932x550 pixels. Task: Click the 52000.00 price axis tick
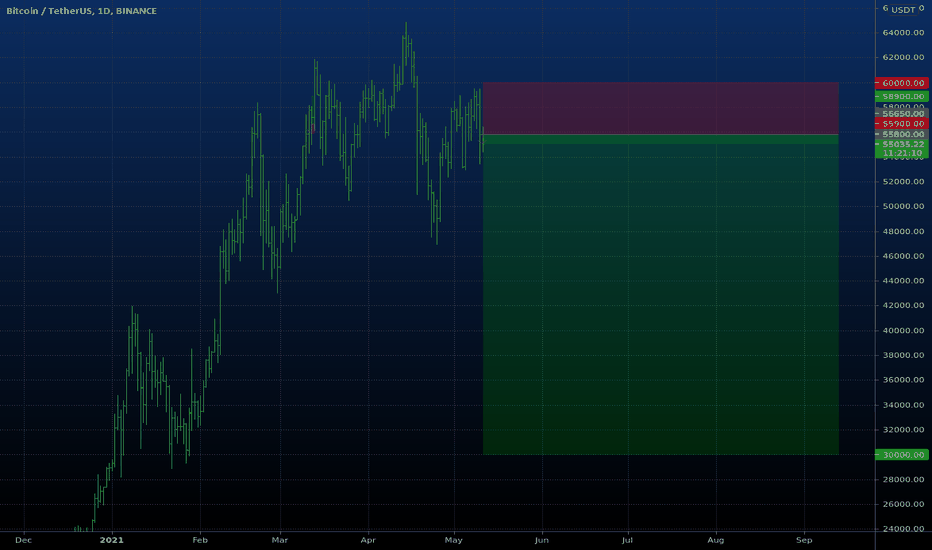pyautogui.click(x=903, y=182)
